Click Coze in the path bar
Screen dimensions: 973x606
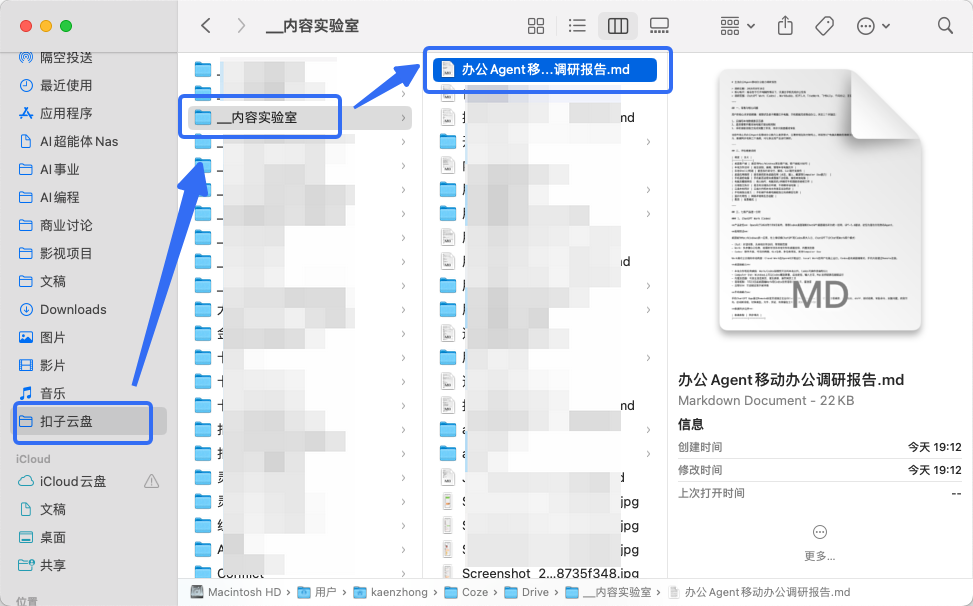point(466,592)
